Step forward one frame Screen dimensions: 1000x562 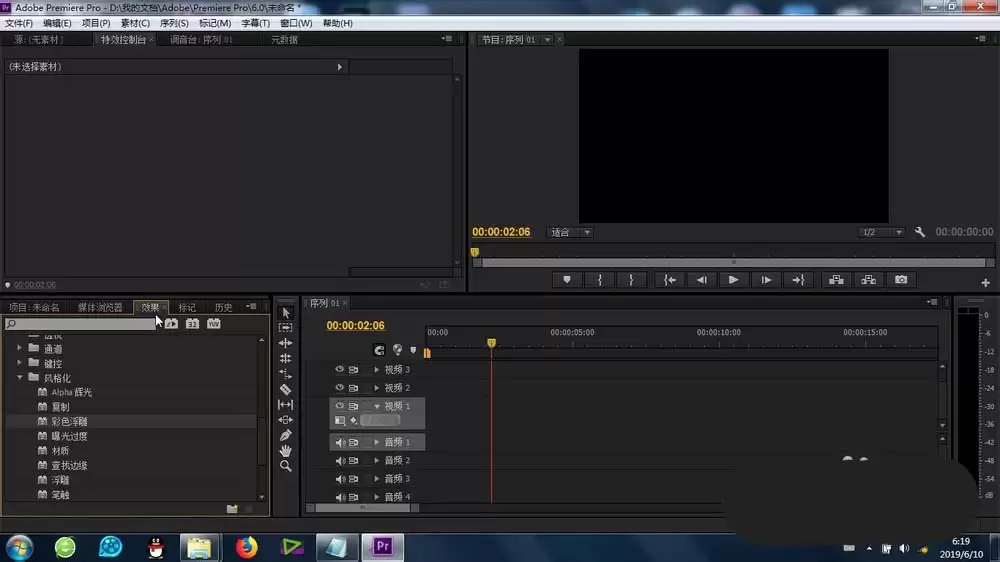click(766, 279)
